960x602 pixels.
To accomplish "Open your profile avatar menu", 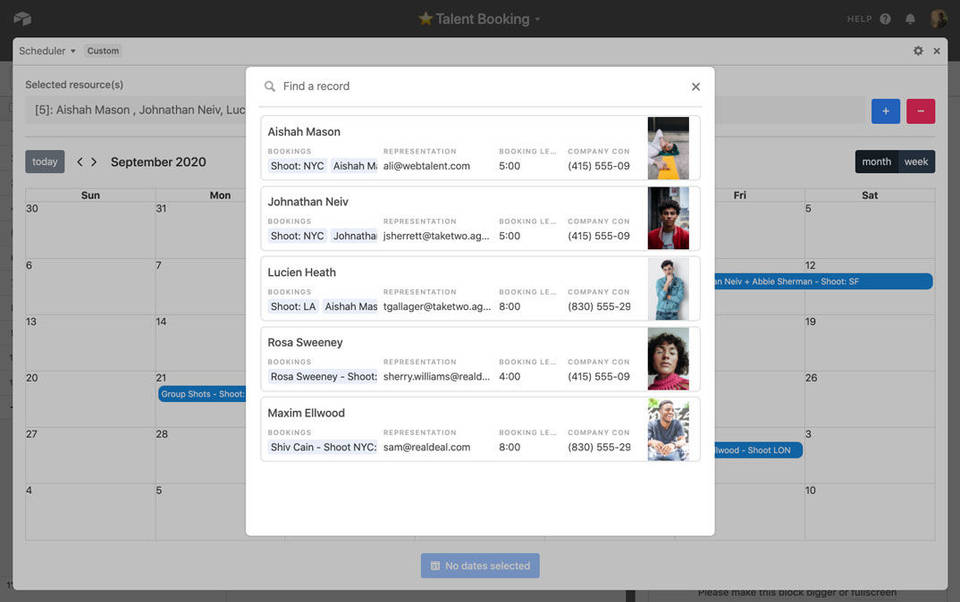I will pyautogui.click(x=938, y=18).
